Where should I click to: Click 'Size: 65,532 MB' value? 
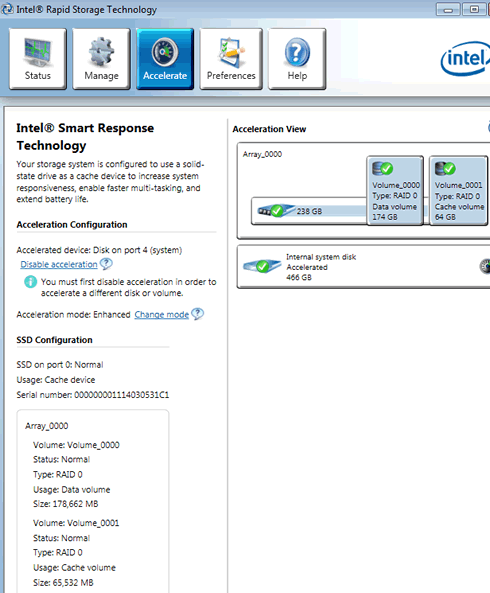click(x=63, y=583)
